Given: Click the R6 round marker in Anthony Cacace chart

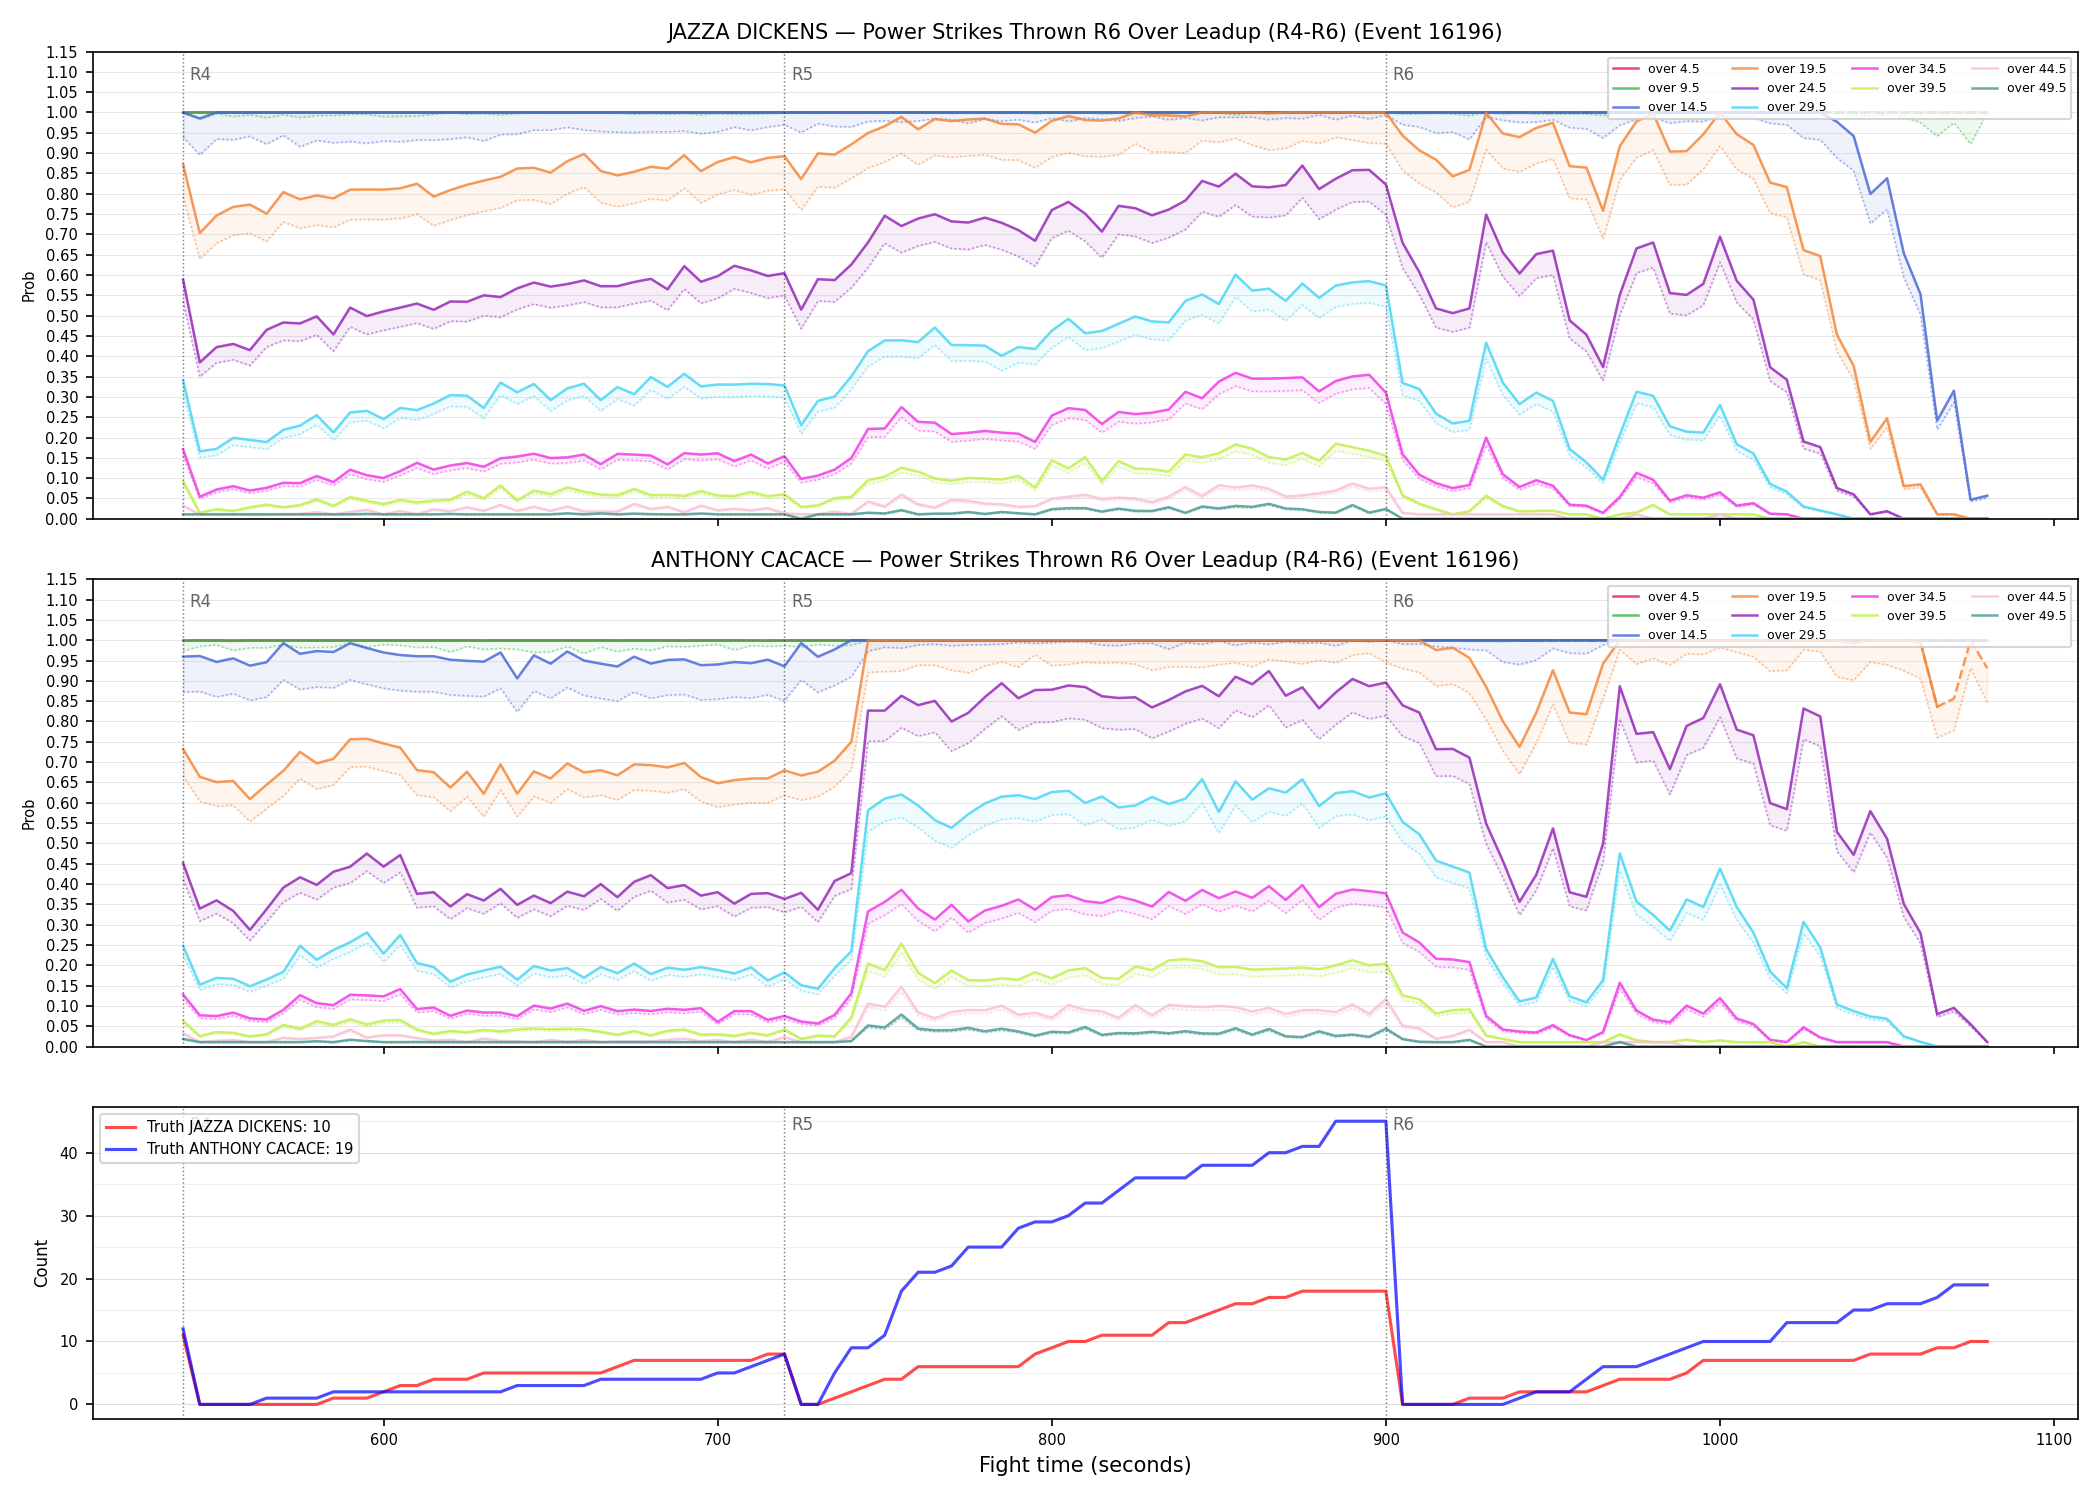Looking at the screenshot, I should 1403,601.
